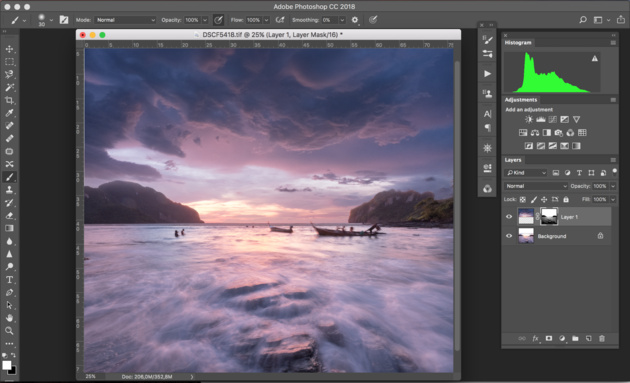The width and height of the screenshot is (630, 383).
Task: Create a new group with folder icon
Action: pos(575,338)
